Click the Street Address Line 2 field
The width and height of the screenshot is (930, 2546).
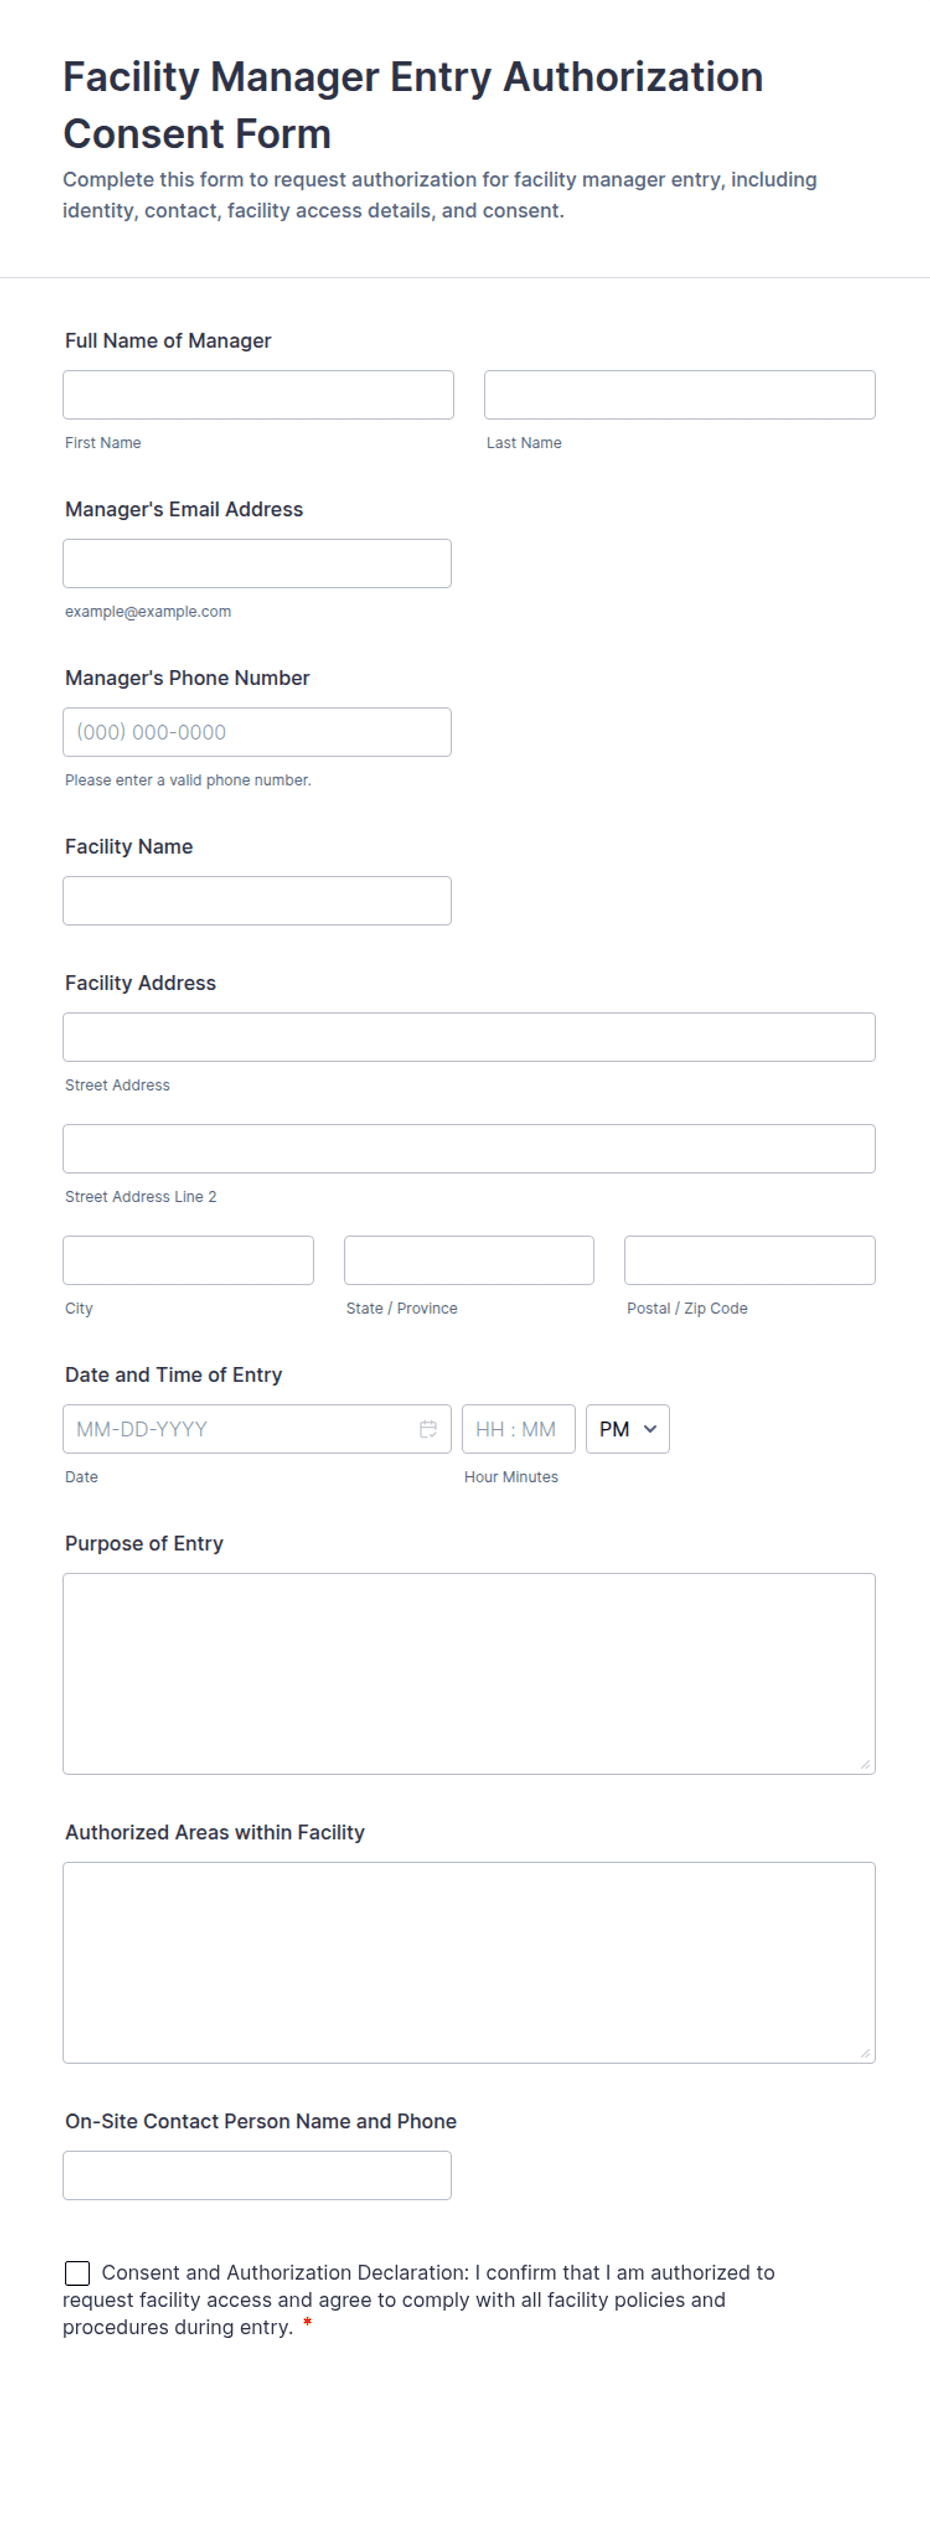tap(469, 1149)
